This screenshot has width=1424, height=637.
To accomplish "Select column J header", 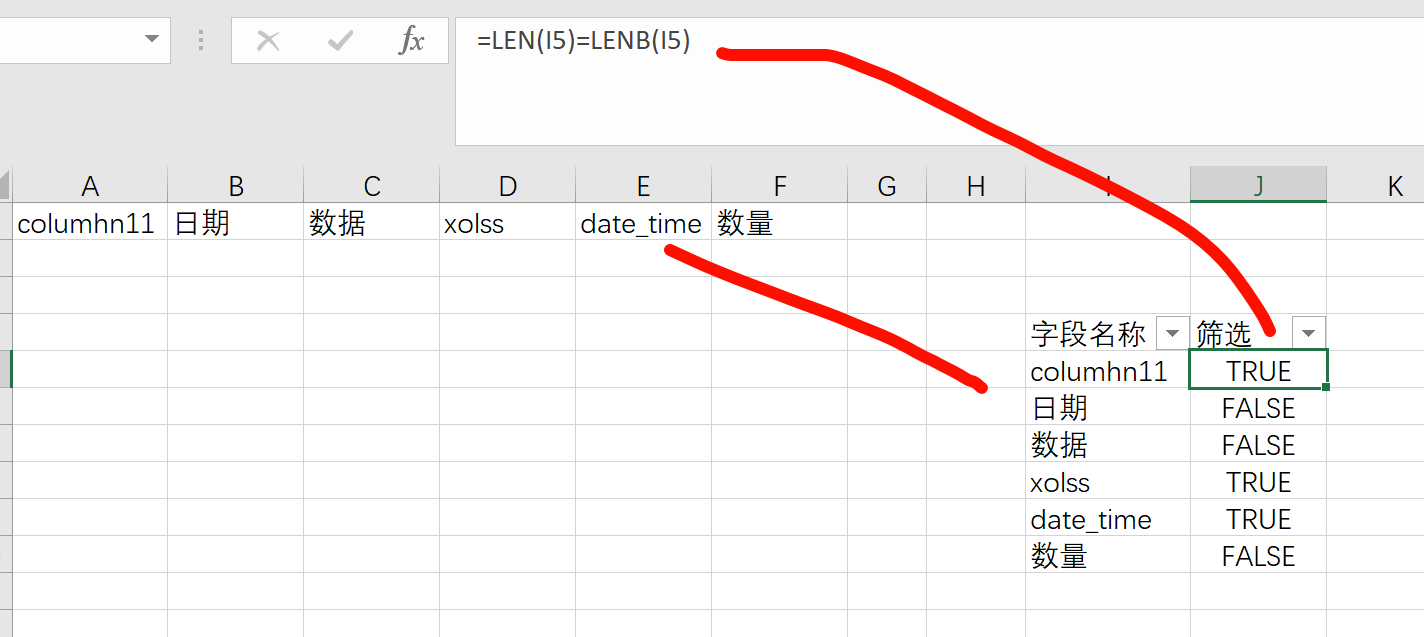I will (x=1258, y=186).
